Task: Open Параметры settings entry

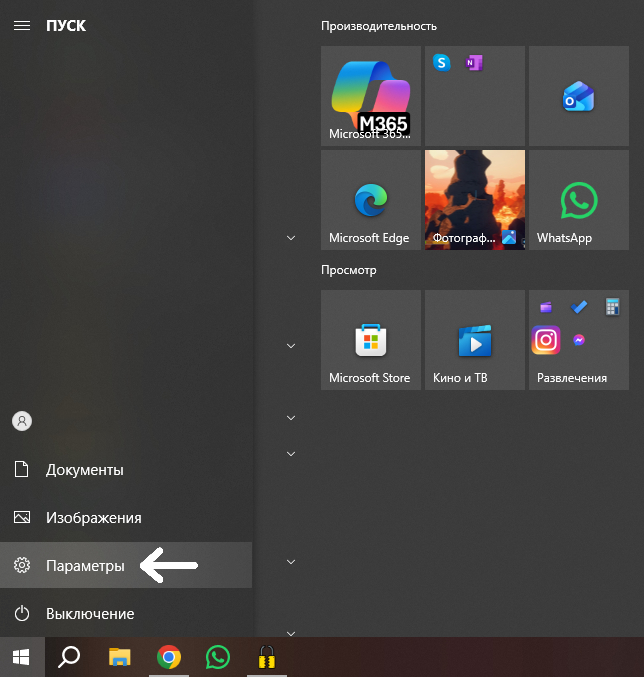Action: [126, 565]
